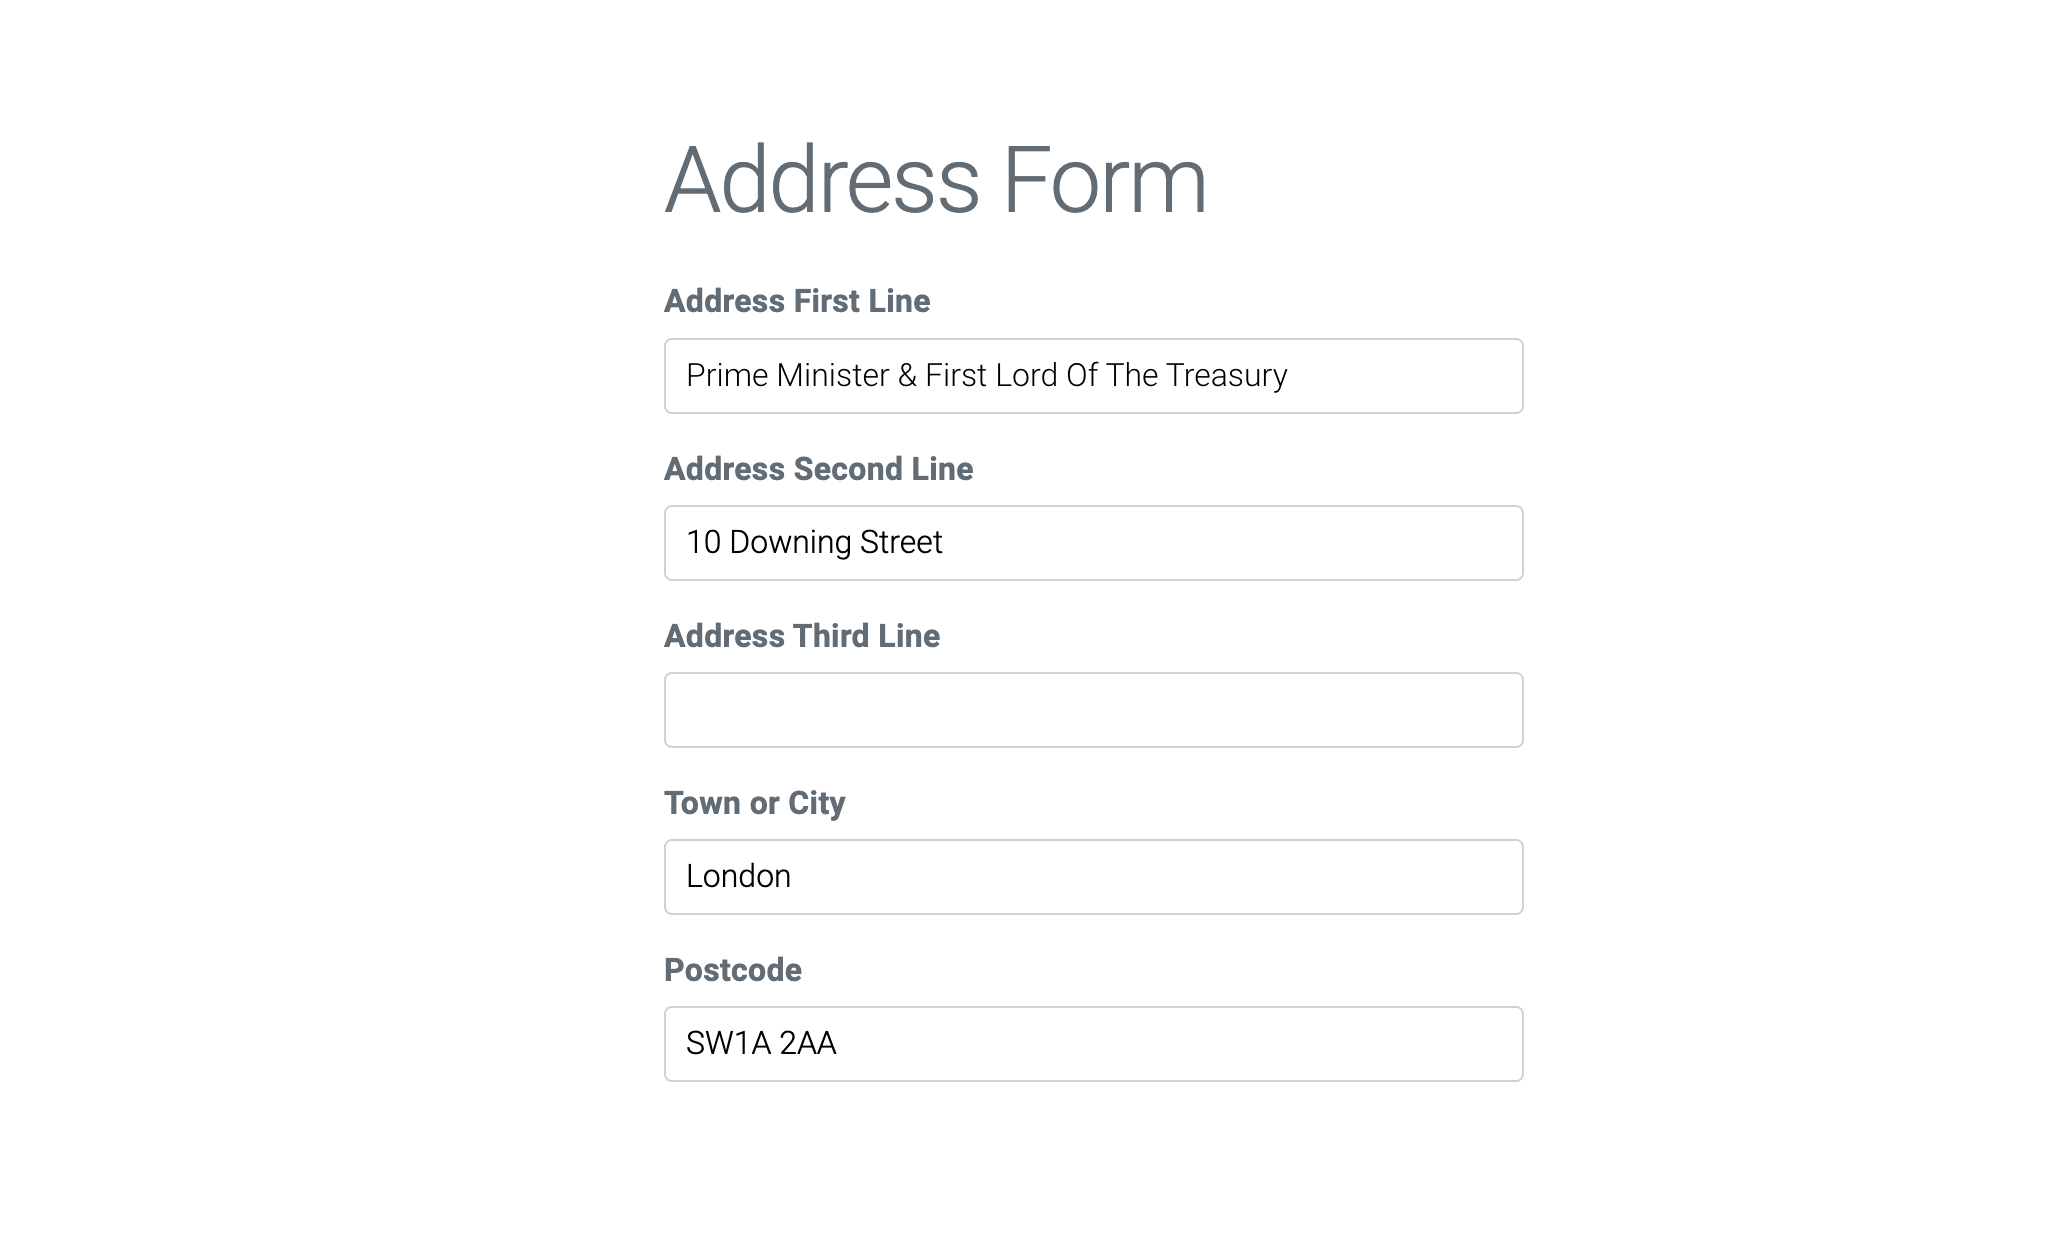Click the Address Third Line label
2072x1260 pixels.
click(x=801, y=635)
